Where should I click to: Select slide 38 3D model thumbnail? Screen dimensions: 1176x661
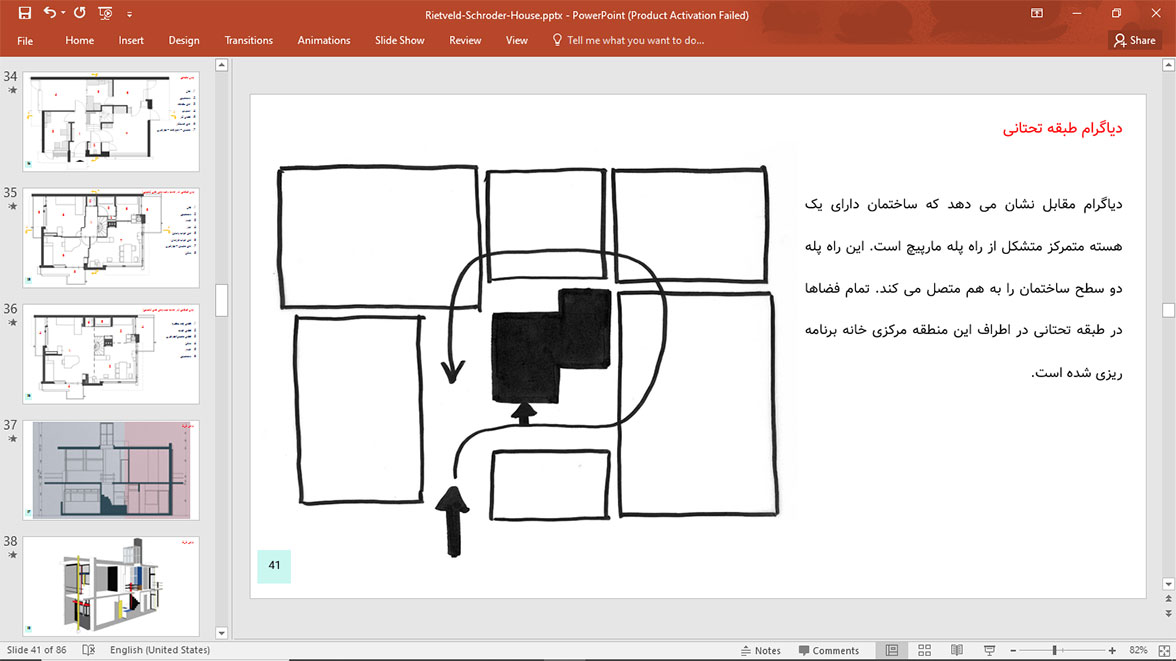[x=111, y=586]
